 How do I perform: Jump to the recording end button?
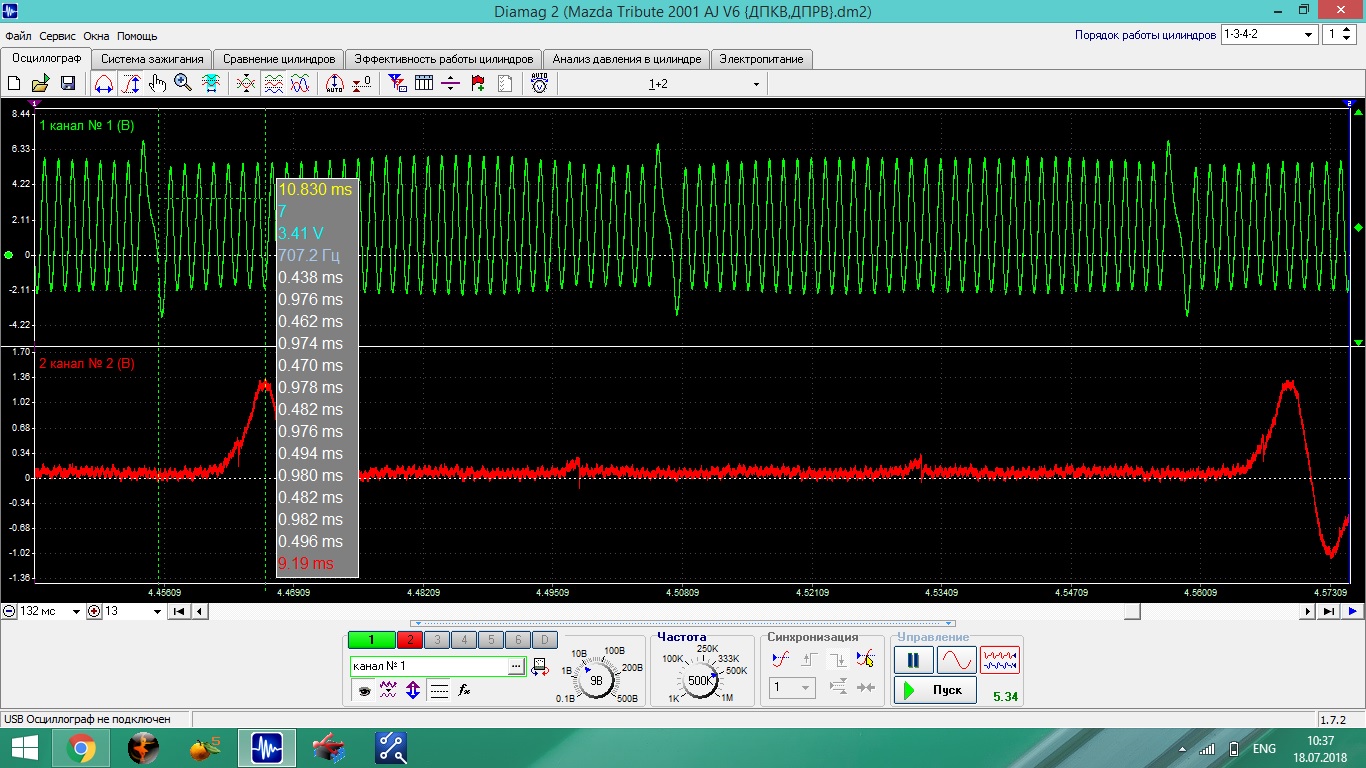click(1329, 611)
